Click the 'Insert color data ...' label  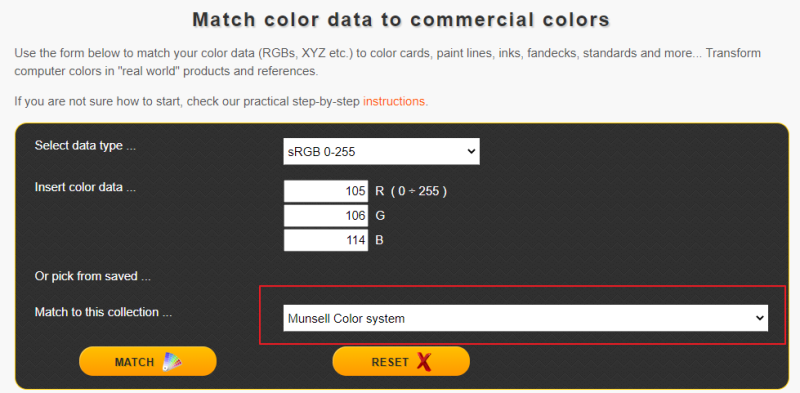[x=85, y=187]
